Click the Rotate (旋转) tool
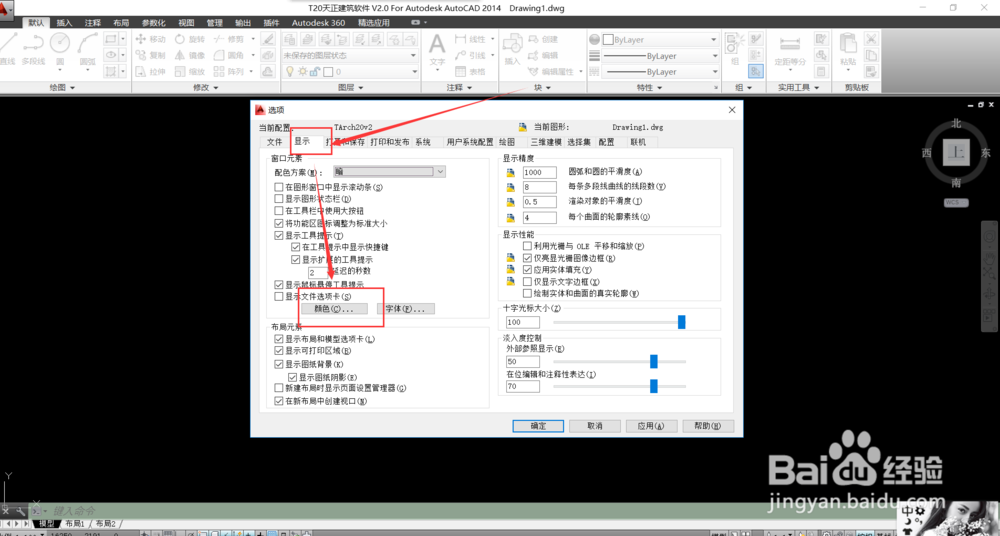 [190, 39]
